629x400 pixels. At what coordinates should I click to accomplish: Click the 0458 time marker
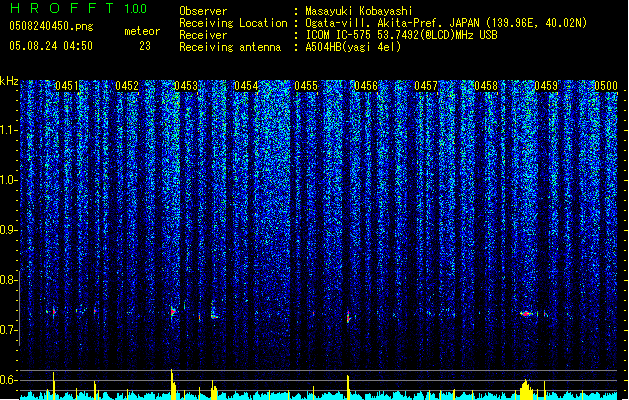pos(486,86)
